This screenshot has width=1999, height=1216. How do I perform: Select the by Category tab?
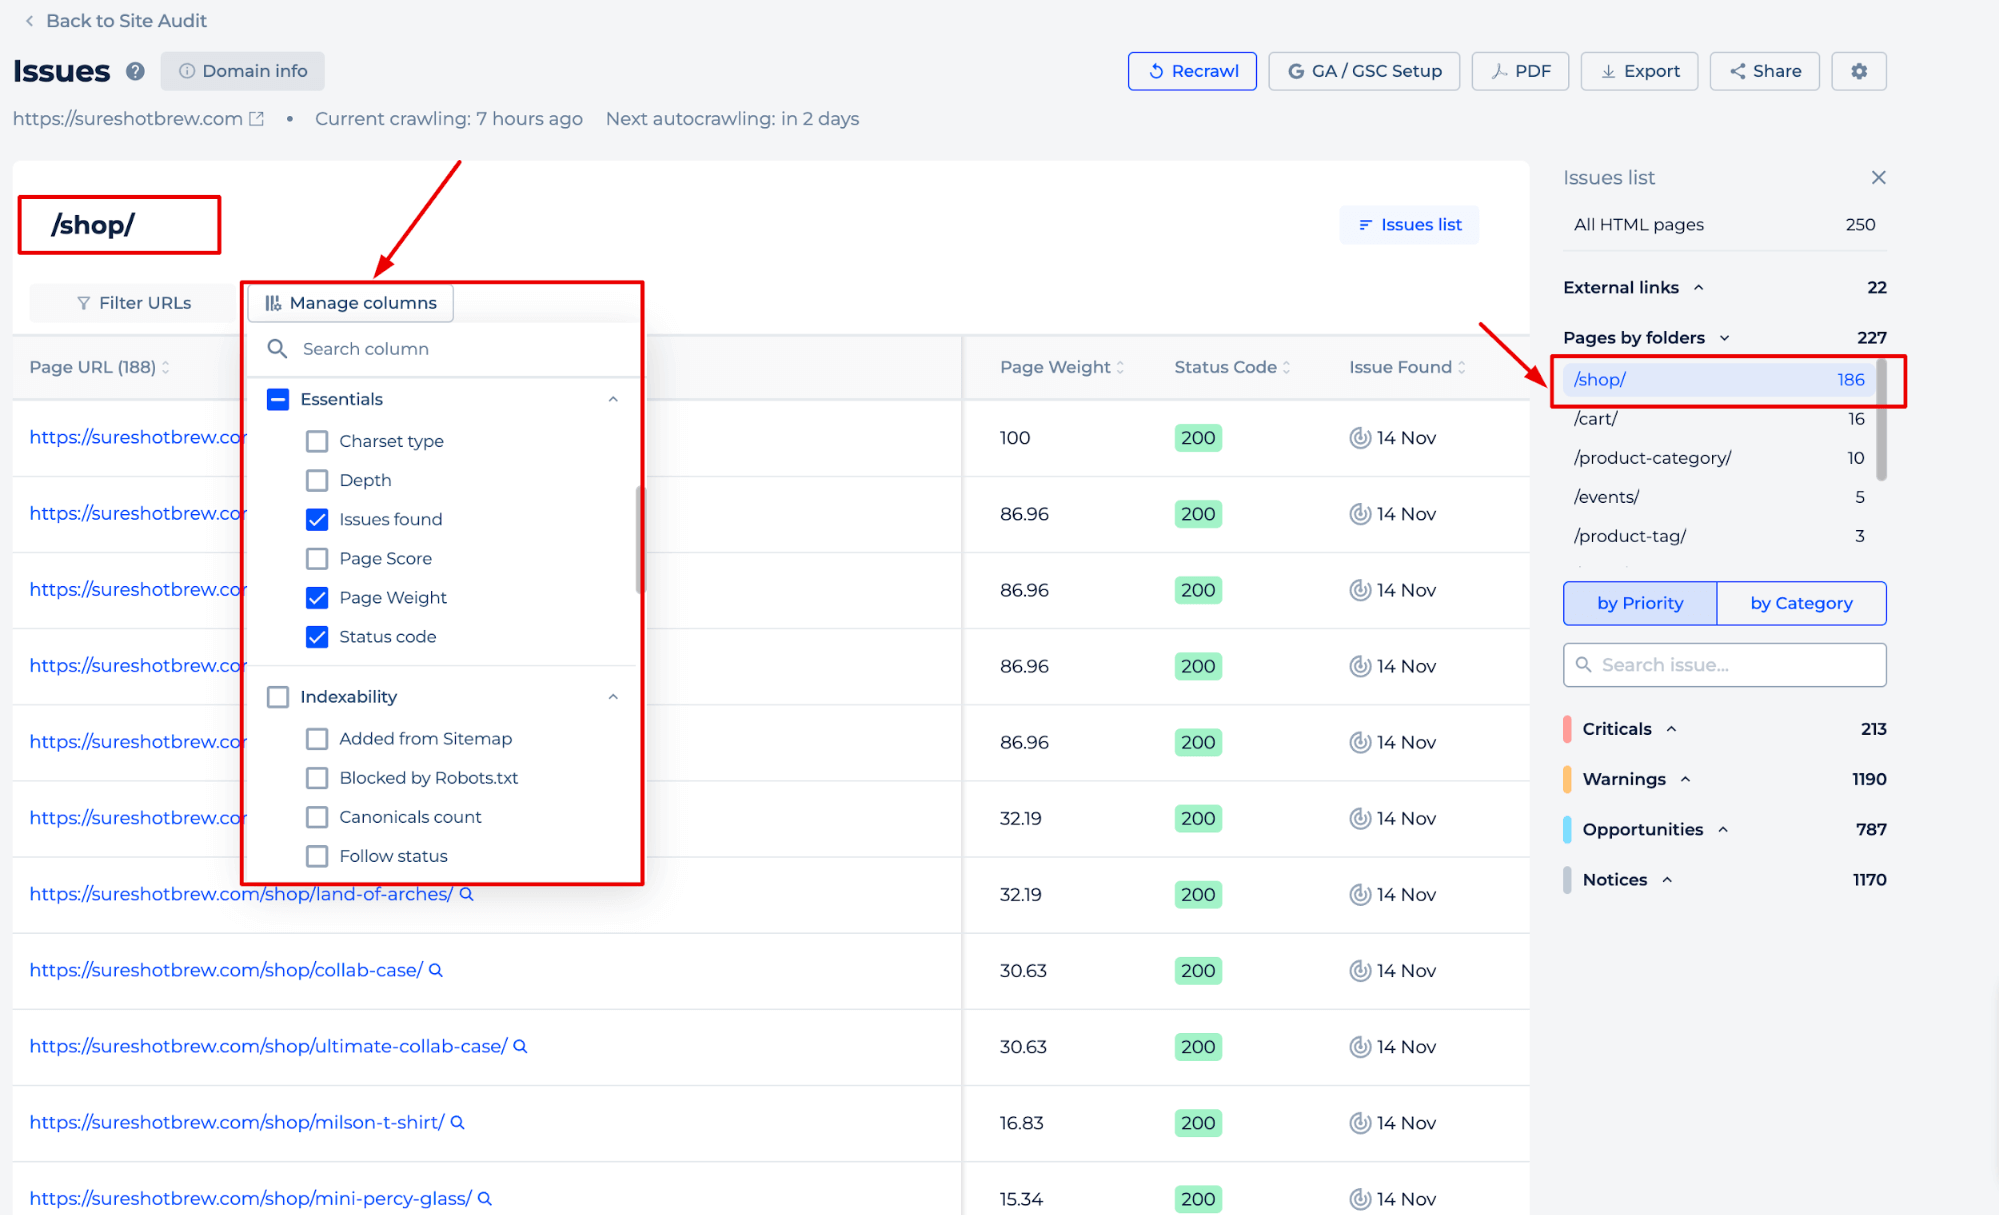1801,601
